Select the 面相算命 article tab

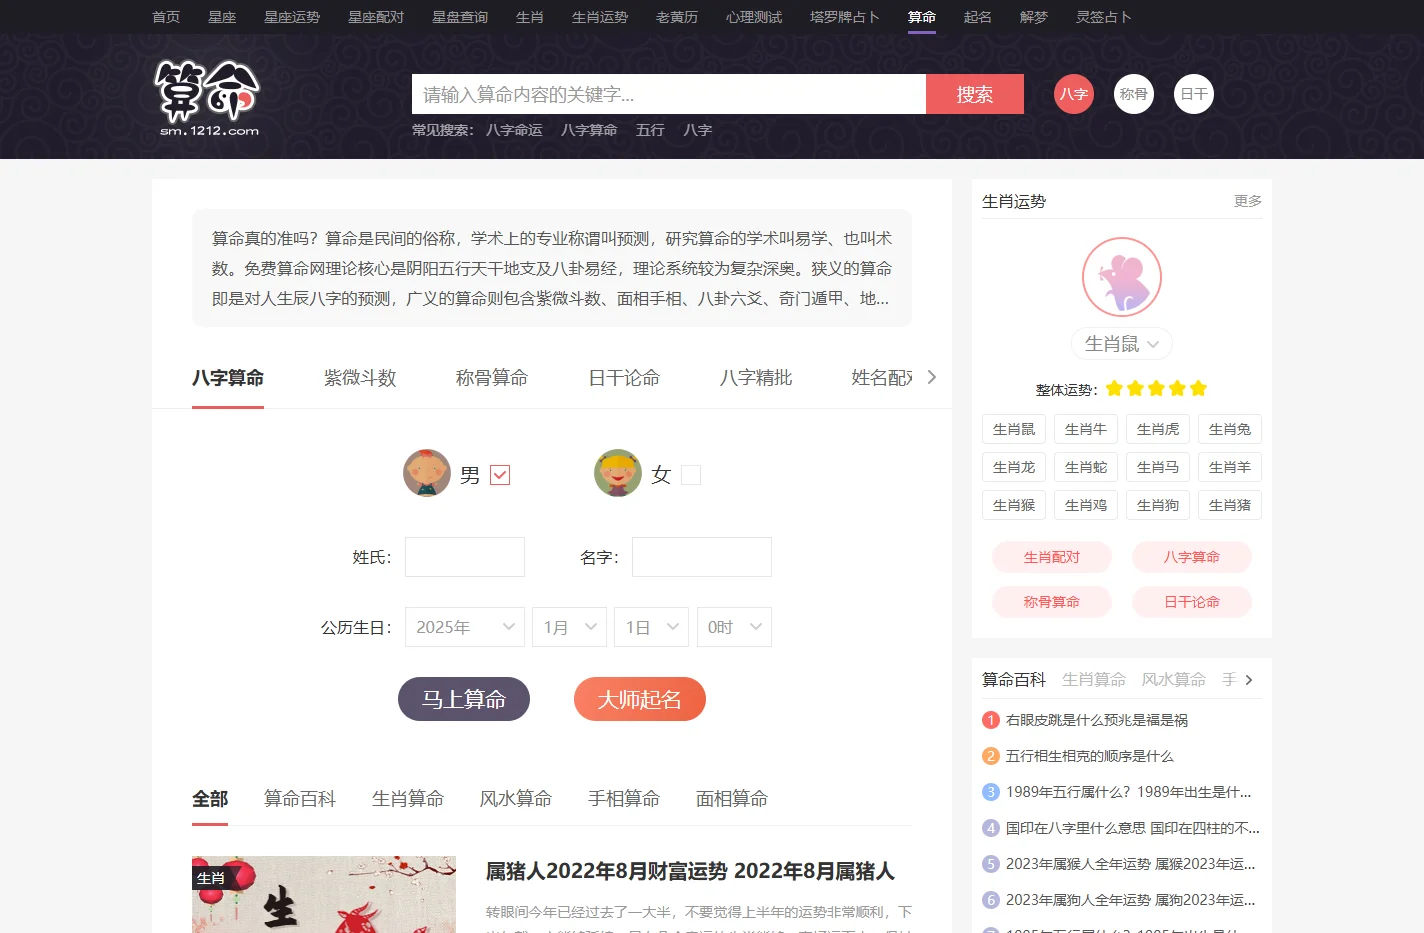tap(732, 799)
